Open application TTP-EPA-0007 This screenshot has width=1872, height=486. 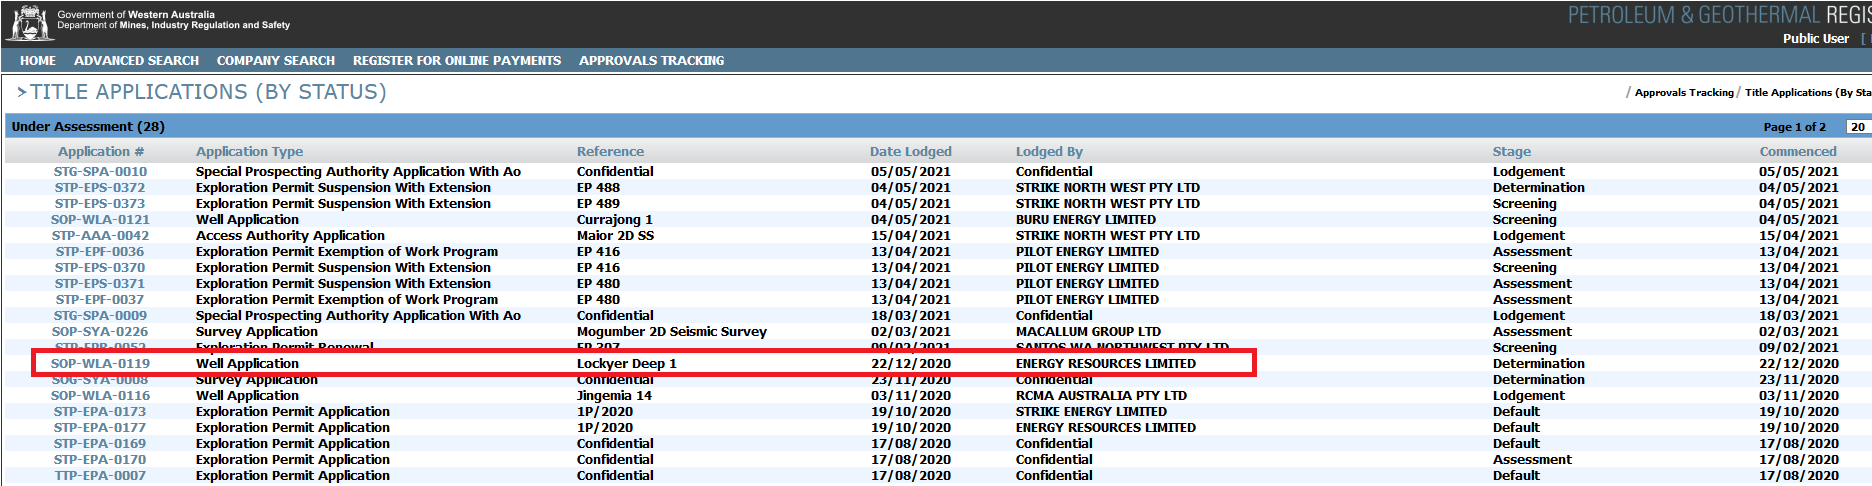click(x=100, y=476)
